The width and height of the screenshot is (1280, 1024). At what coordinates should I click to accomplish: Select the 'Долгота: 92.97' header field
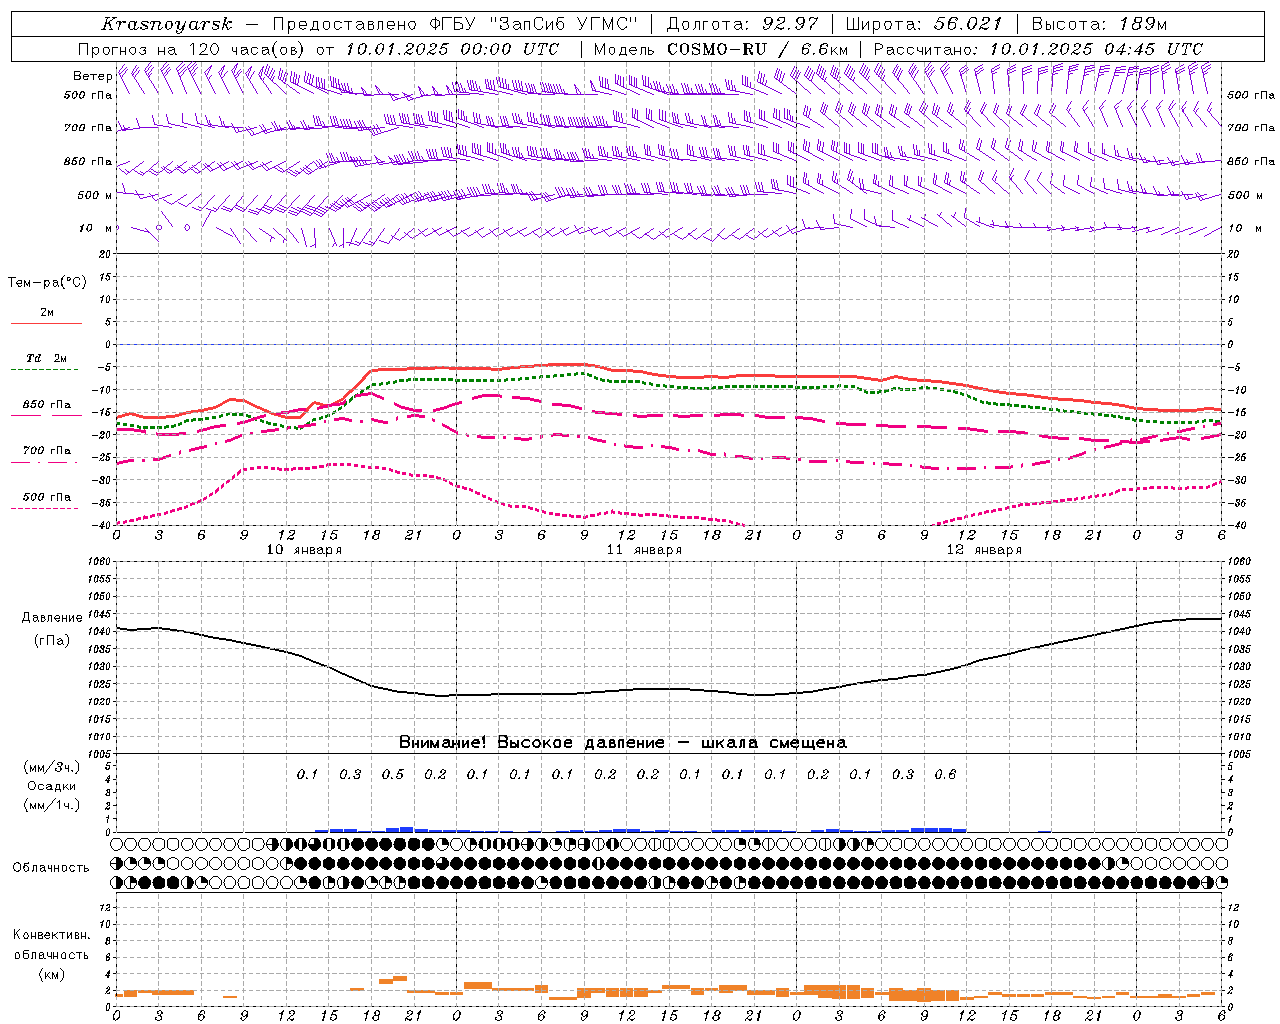coord(742,24)
